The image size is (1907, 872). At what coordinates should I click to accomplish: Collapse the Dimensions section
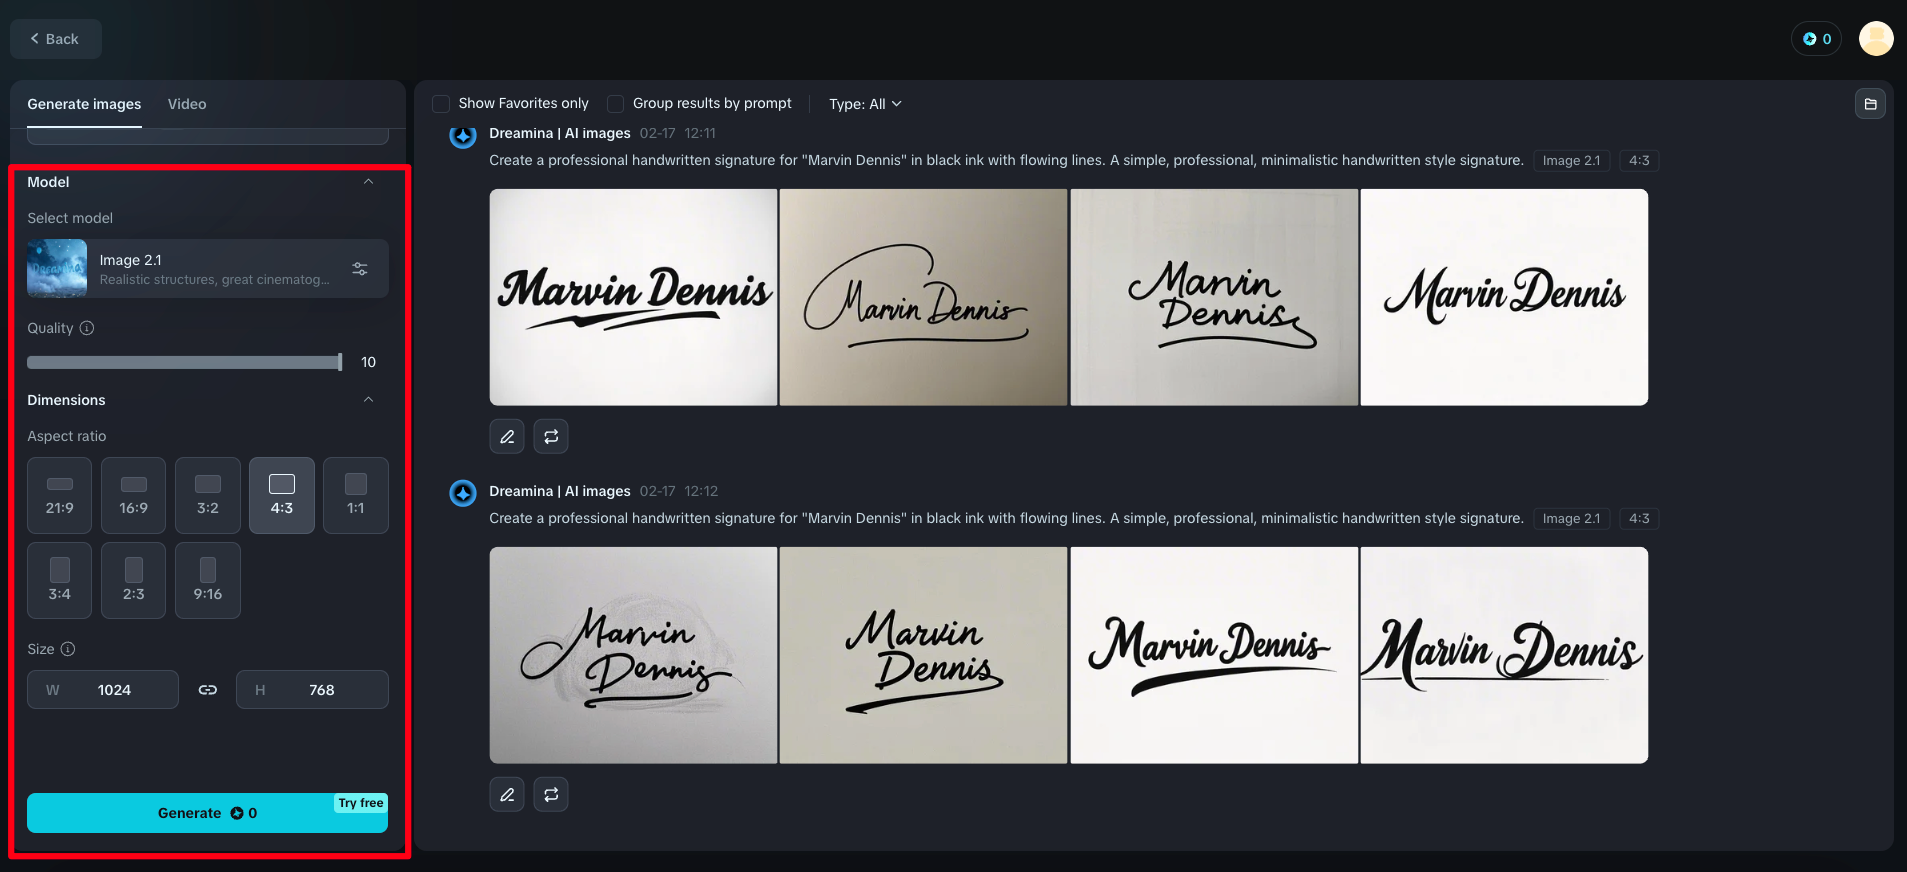coord(368,400)
